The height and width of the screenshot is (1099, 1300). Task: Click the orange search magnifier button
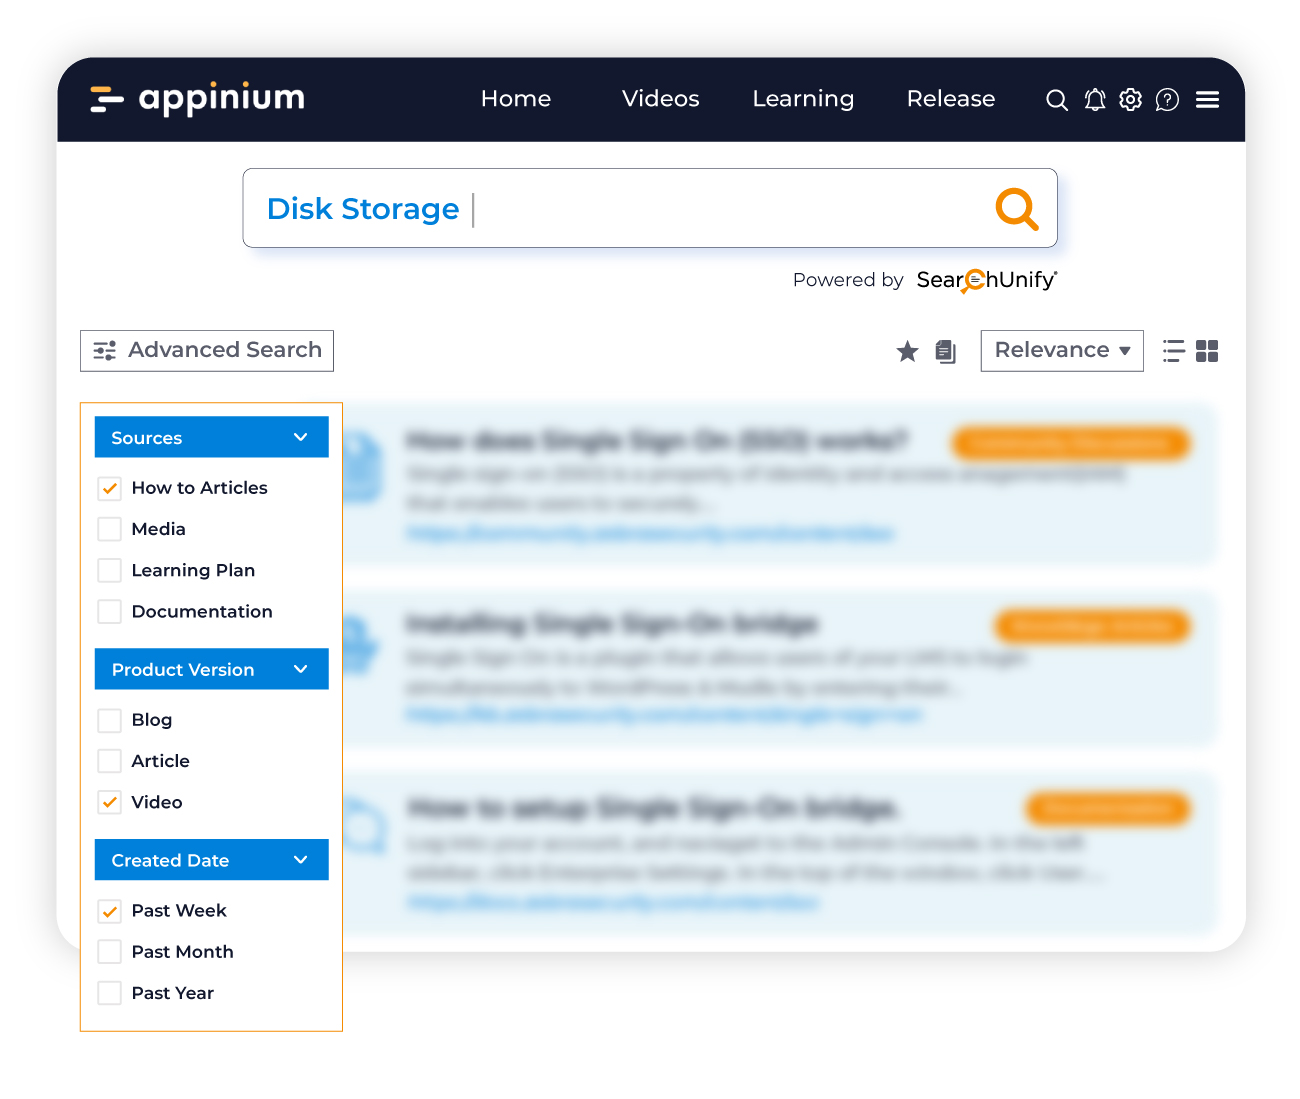(1017, 209)
